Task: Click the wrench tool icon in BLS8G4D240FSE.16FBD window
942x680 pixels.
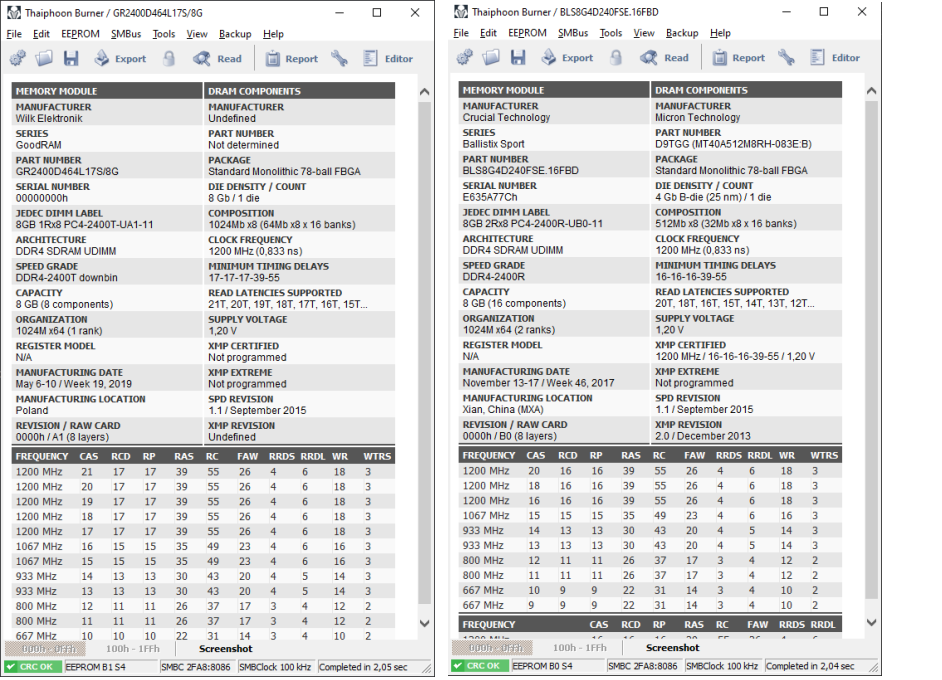Action: pyautogui.click(x=787, y=58)
